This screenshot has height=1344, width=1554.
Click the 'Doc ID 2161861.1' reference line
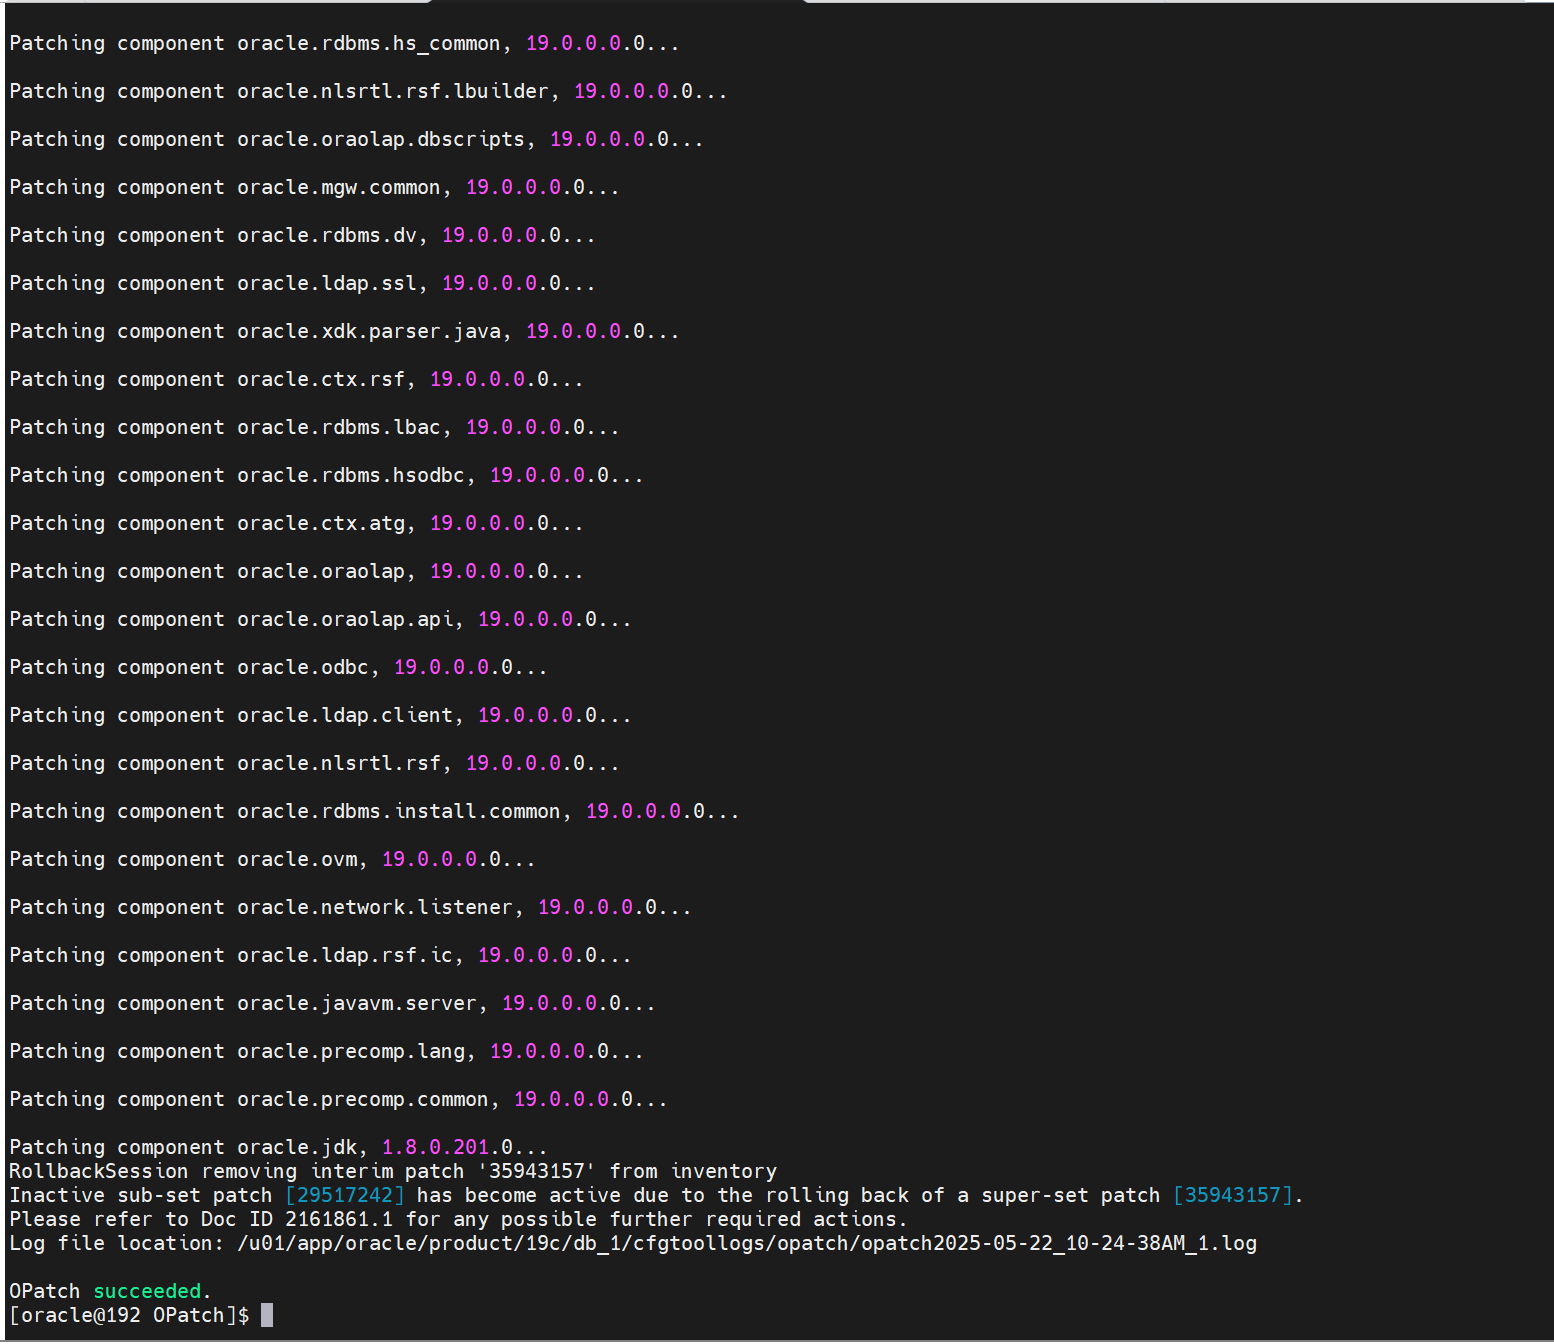458,1219
